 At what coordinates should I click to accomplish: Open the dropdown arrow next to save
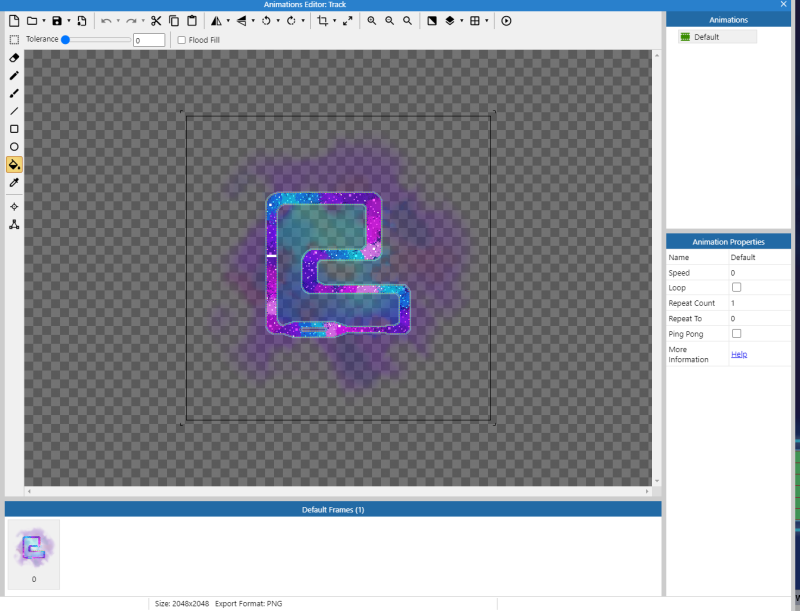(69, 21)
